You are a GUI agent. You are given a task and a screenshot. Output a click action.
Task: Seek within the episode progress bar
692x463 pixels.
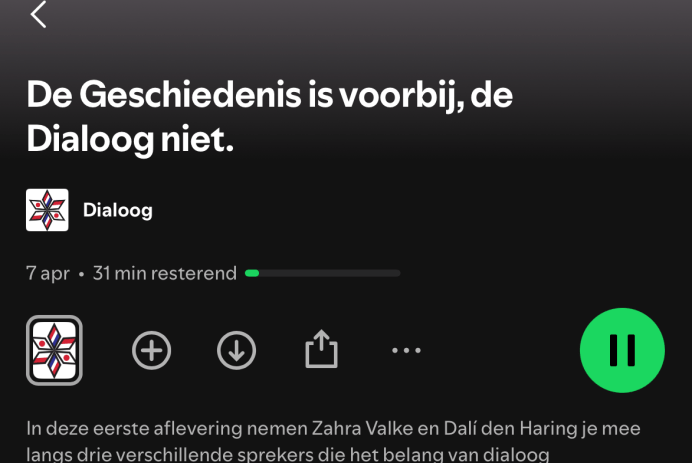click(x=323, y=273)
